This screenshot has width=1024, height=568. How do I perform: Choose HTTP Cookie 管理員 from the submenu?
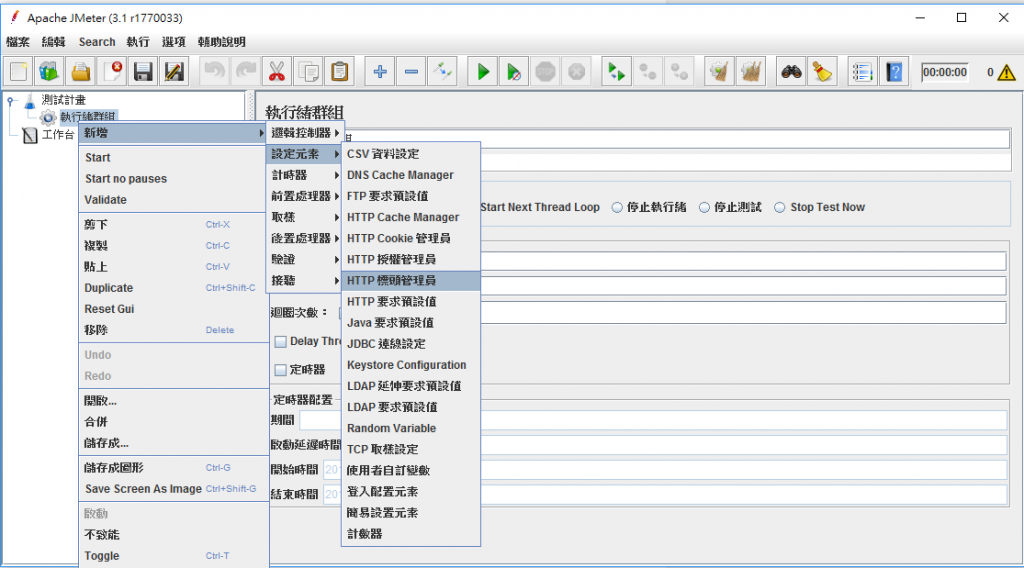(411, 238)
